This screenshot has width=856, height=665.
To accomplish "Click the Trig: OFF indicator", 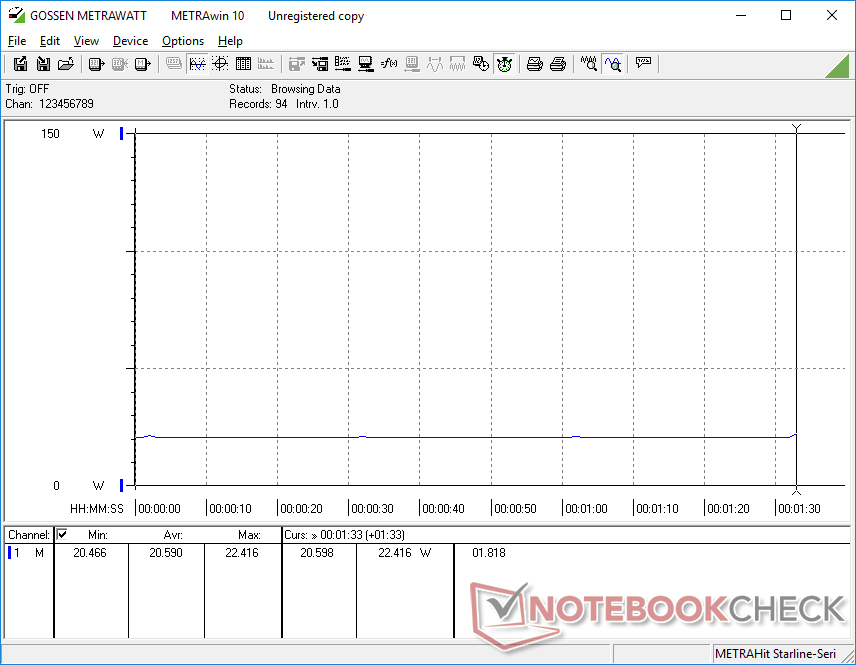I will click(27, 89).
